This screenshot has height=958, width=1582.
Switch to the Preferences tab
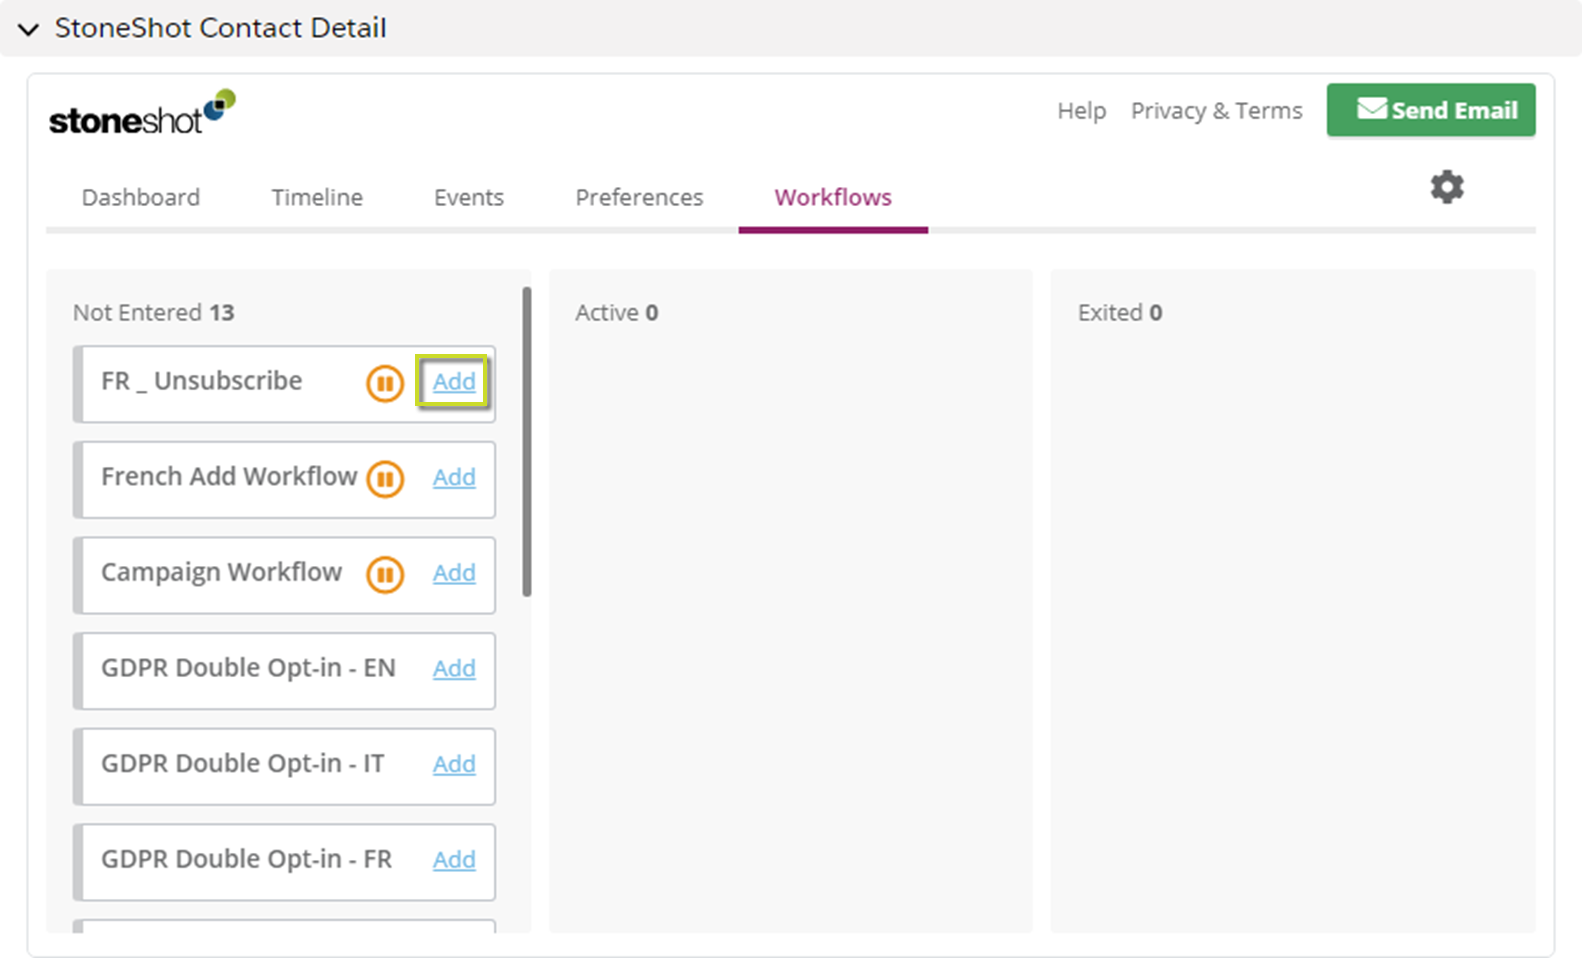point(639,197)
